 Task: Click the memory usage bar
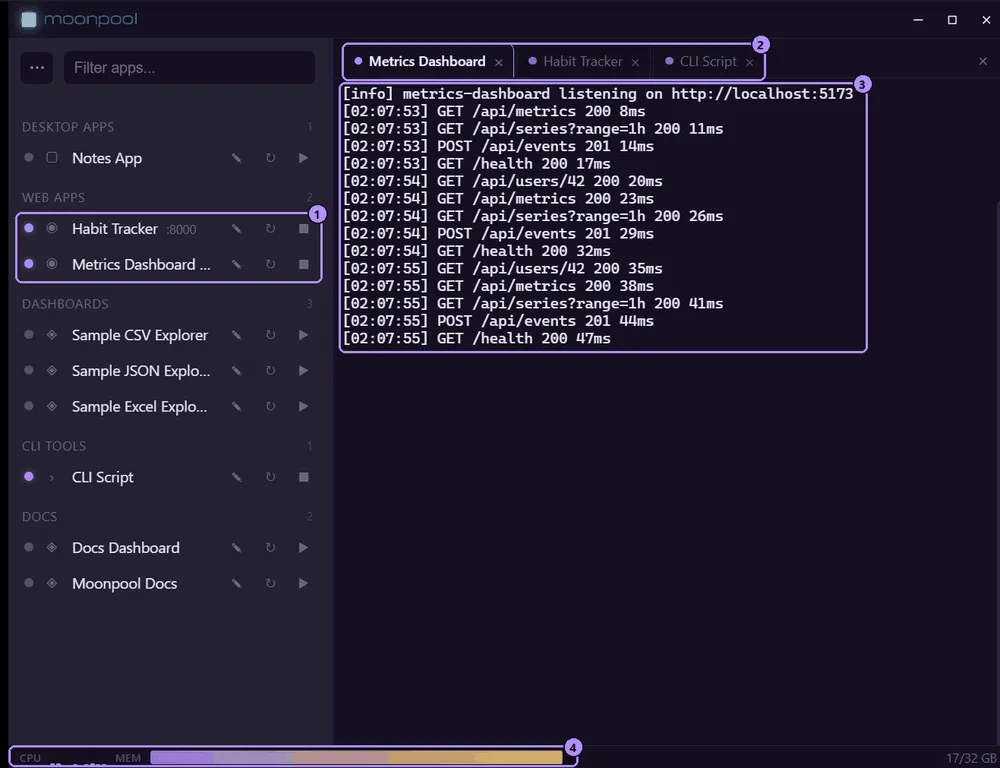tap(357, 758)
